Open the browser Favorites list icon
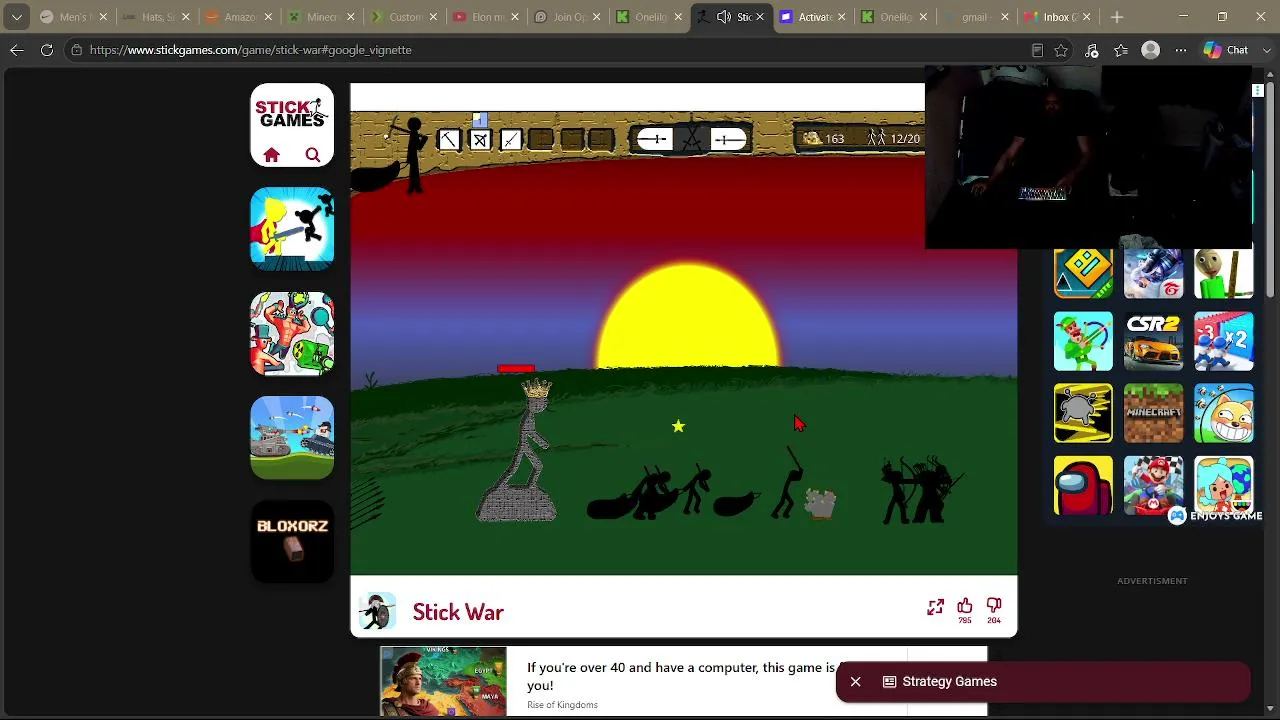Image resolution: width=1280 pixels, height=720 pixels. coord(1121,50)
